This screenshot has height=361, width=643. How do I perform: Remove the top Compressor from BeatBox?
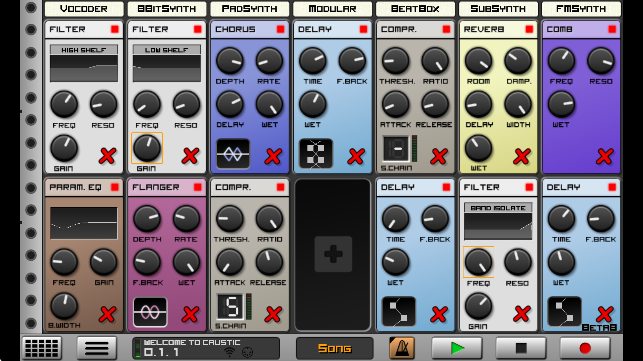click(x=439, y=156)
